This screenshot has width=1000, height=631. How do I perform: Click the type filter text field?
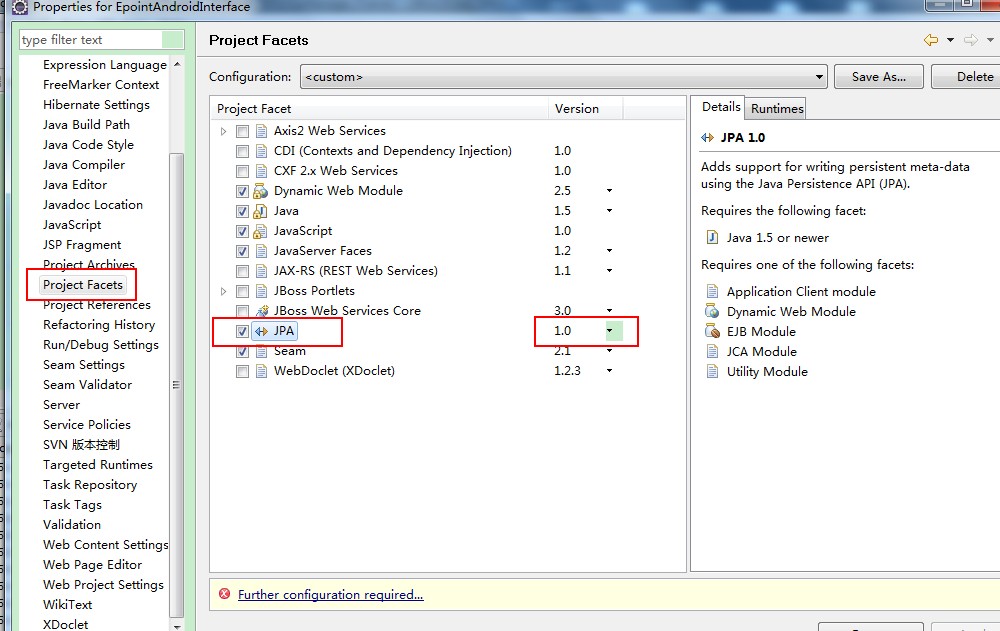pos(102,40)
